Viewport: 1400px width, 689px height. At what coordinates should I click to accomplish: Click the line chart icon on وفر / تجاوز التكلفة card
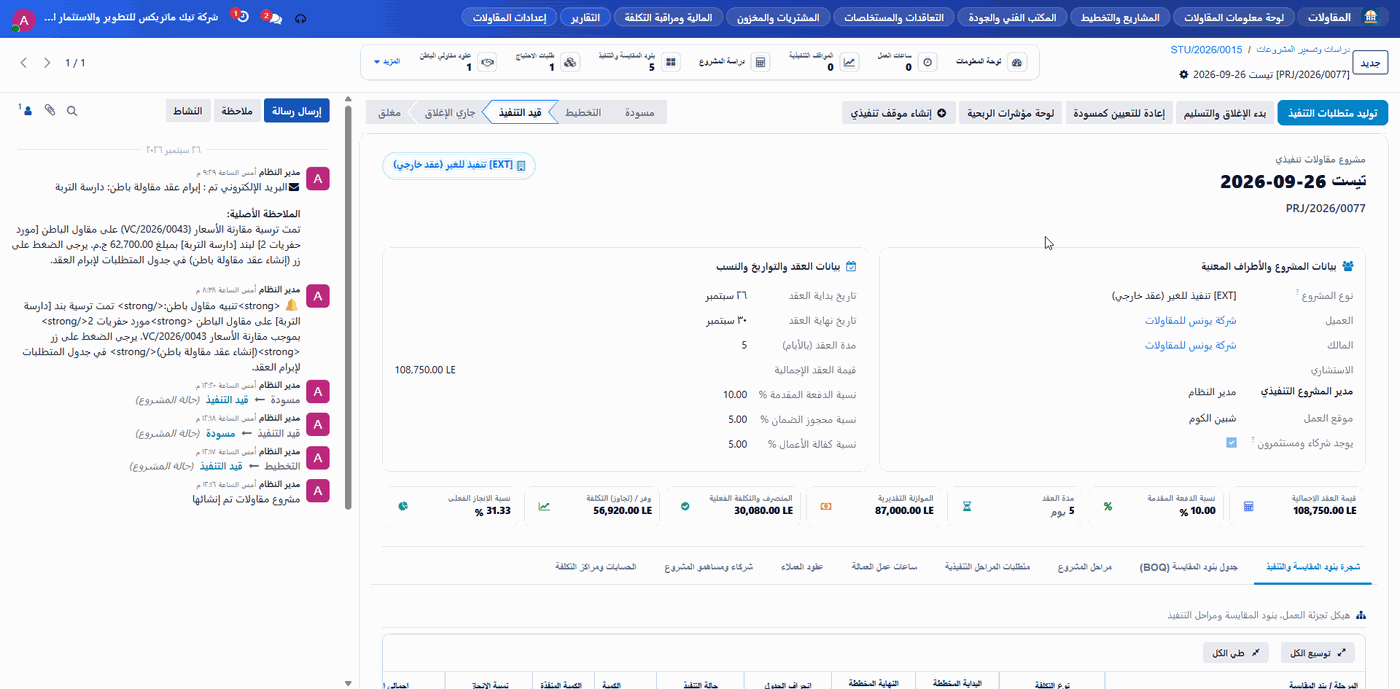[x=544, y=506]
